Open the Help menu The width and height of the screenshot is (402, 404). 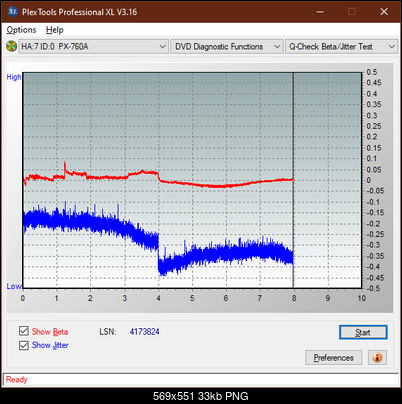tap(55, 30)
